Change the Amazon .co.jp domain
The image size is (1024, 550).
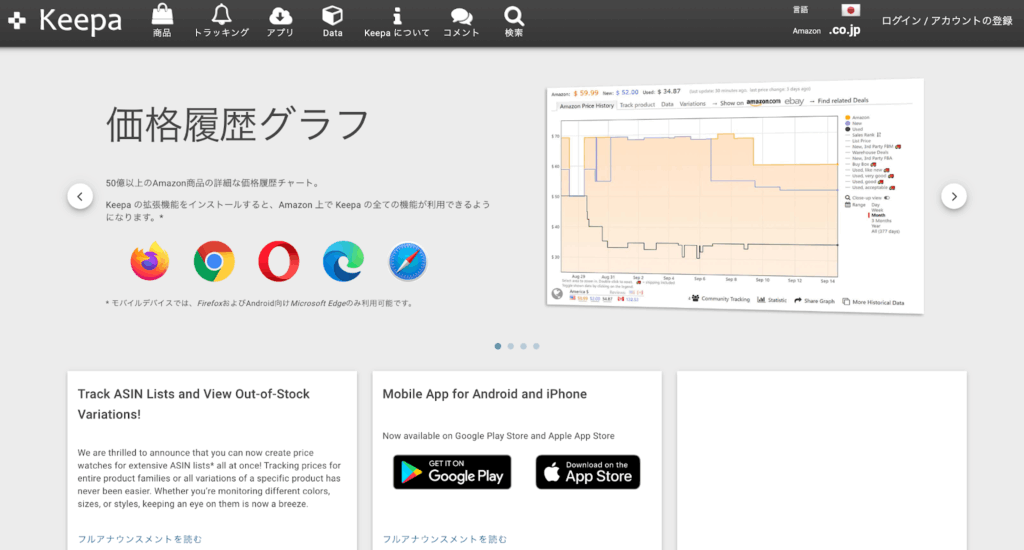tap(844, 30)
